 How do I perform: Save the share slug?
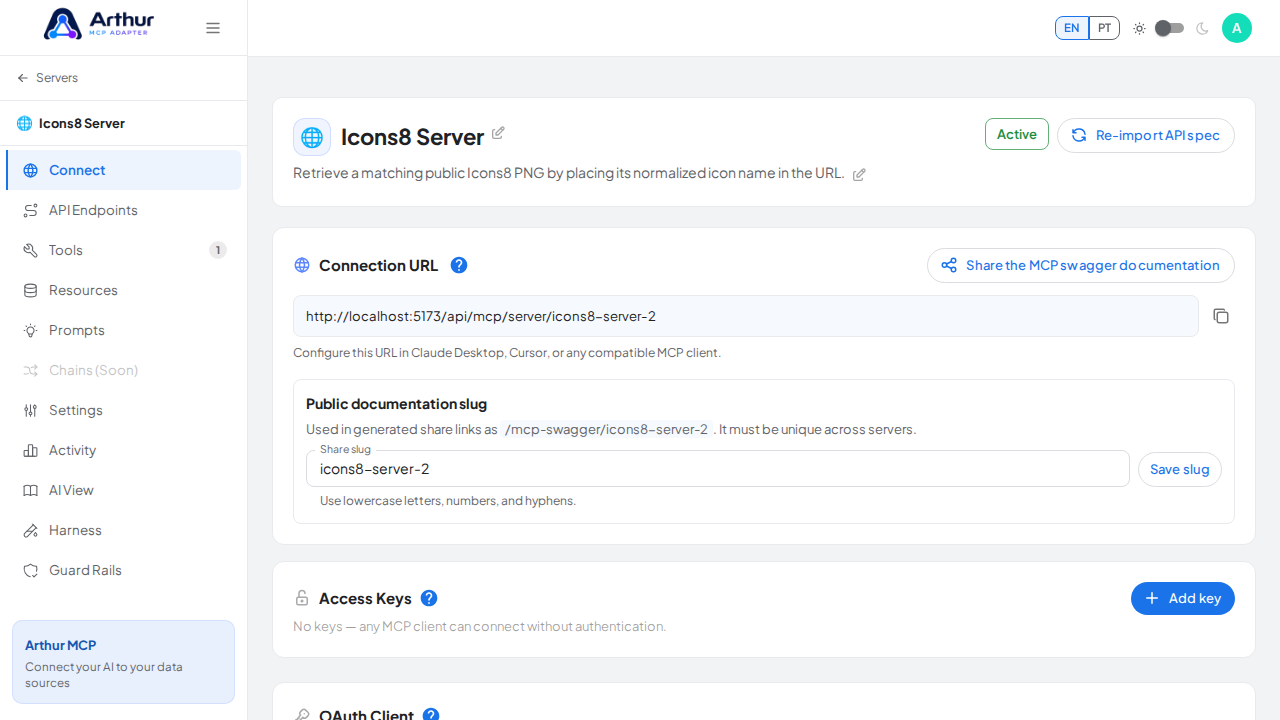point(1180,469)
